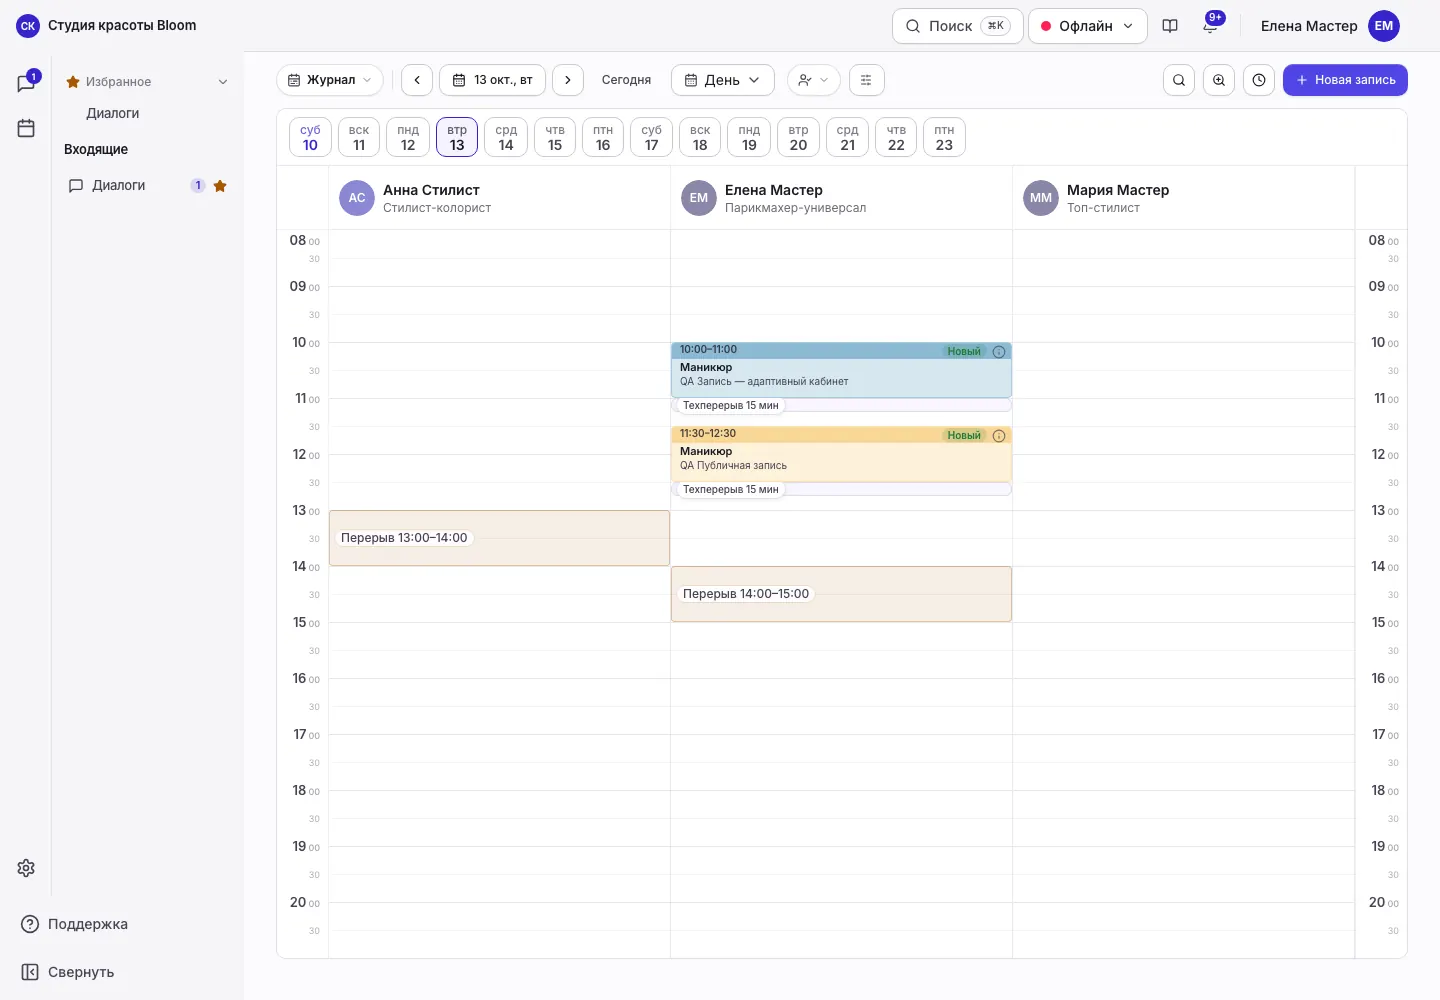
Task: Click the Новая запись button
Action: [1345, 80]
